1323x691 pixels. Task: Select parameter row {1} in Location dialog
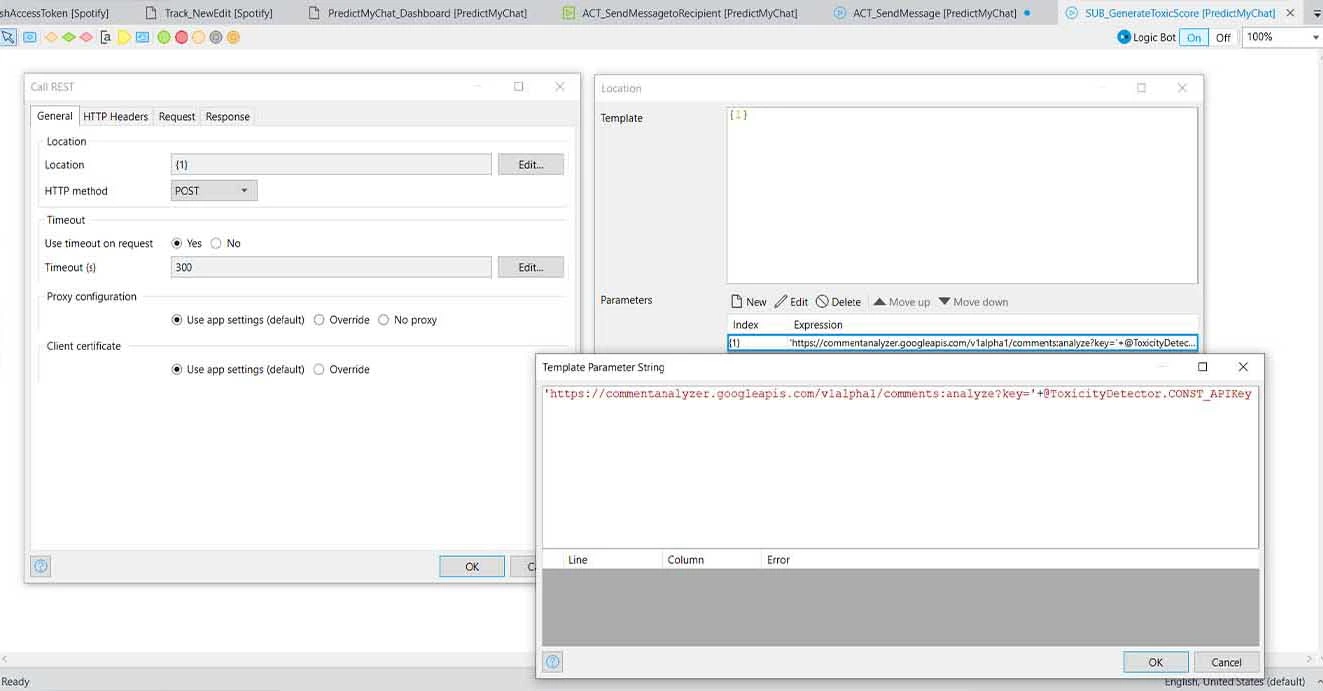coord(962,343)
